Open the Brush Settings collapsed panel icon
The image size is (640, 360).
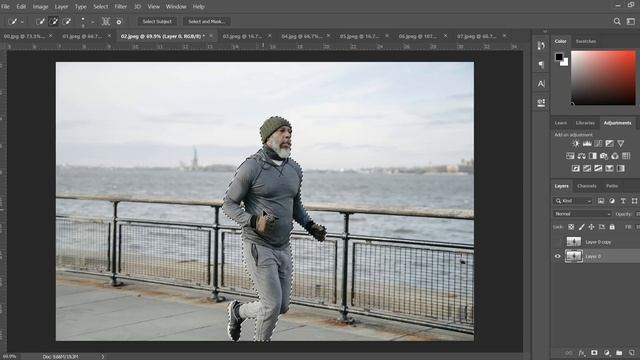click(x=541, y=46)
